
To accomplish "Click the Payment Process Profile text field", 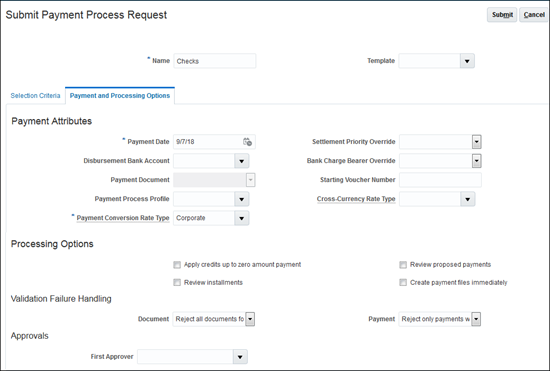I will click(204, 199).
